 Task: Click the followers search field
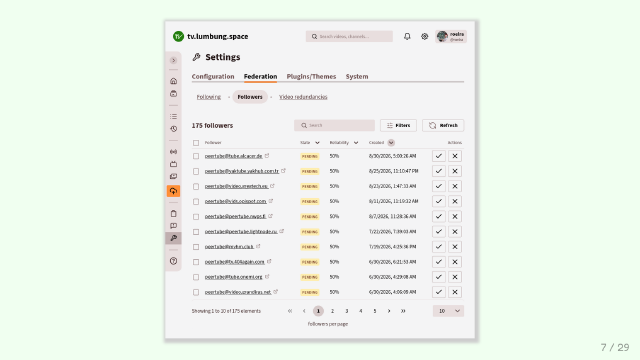tap(334, 125)
